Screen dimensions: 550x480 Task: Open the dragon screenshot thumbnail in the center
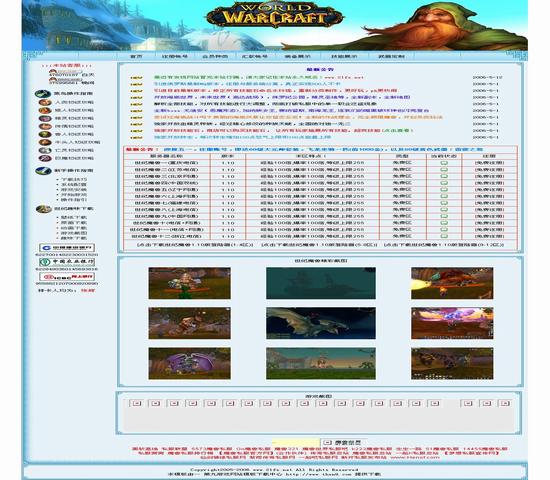coord(321,323)
